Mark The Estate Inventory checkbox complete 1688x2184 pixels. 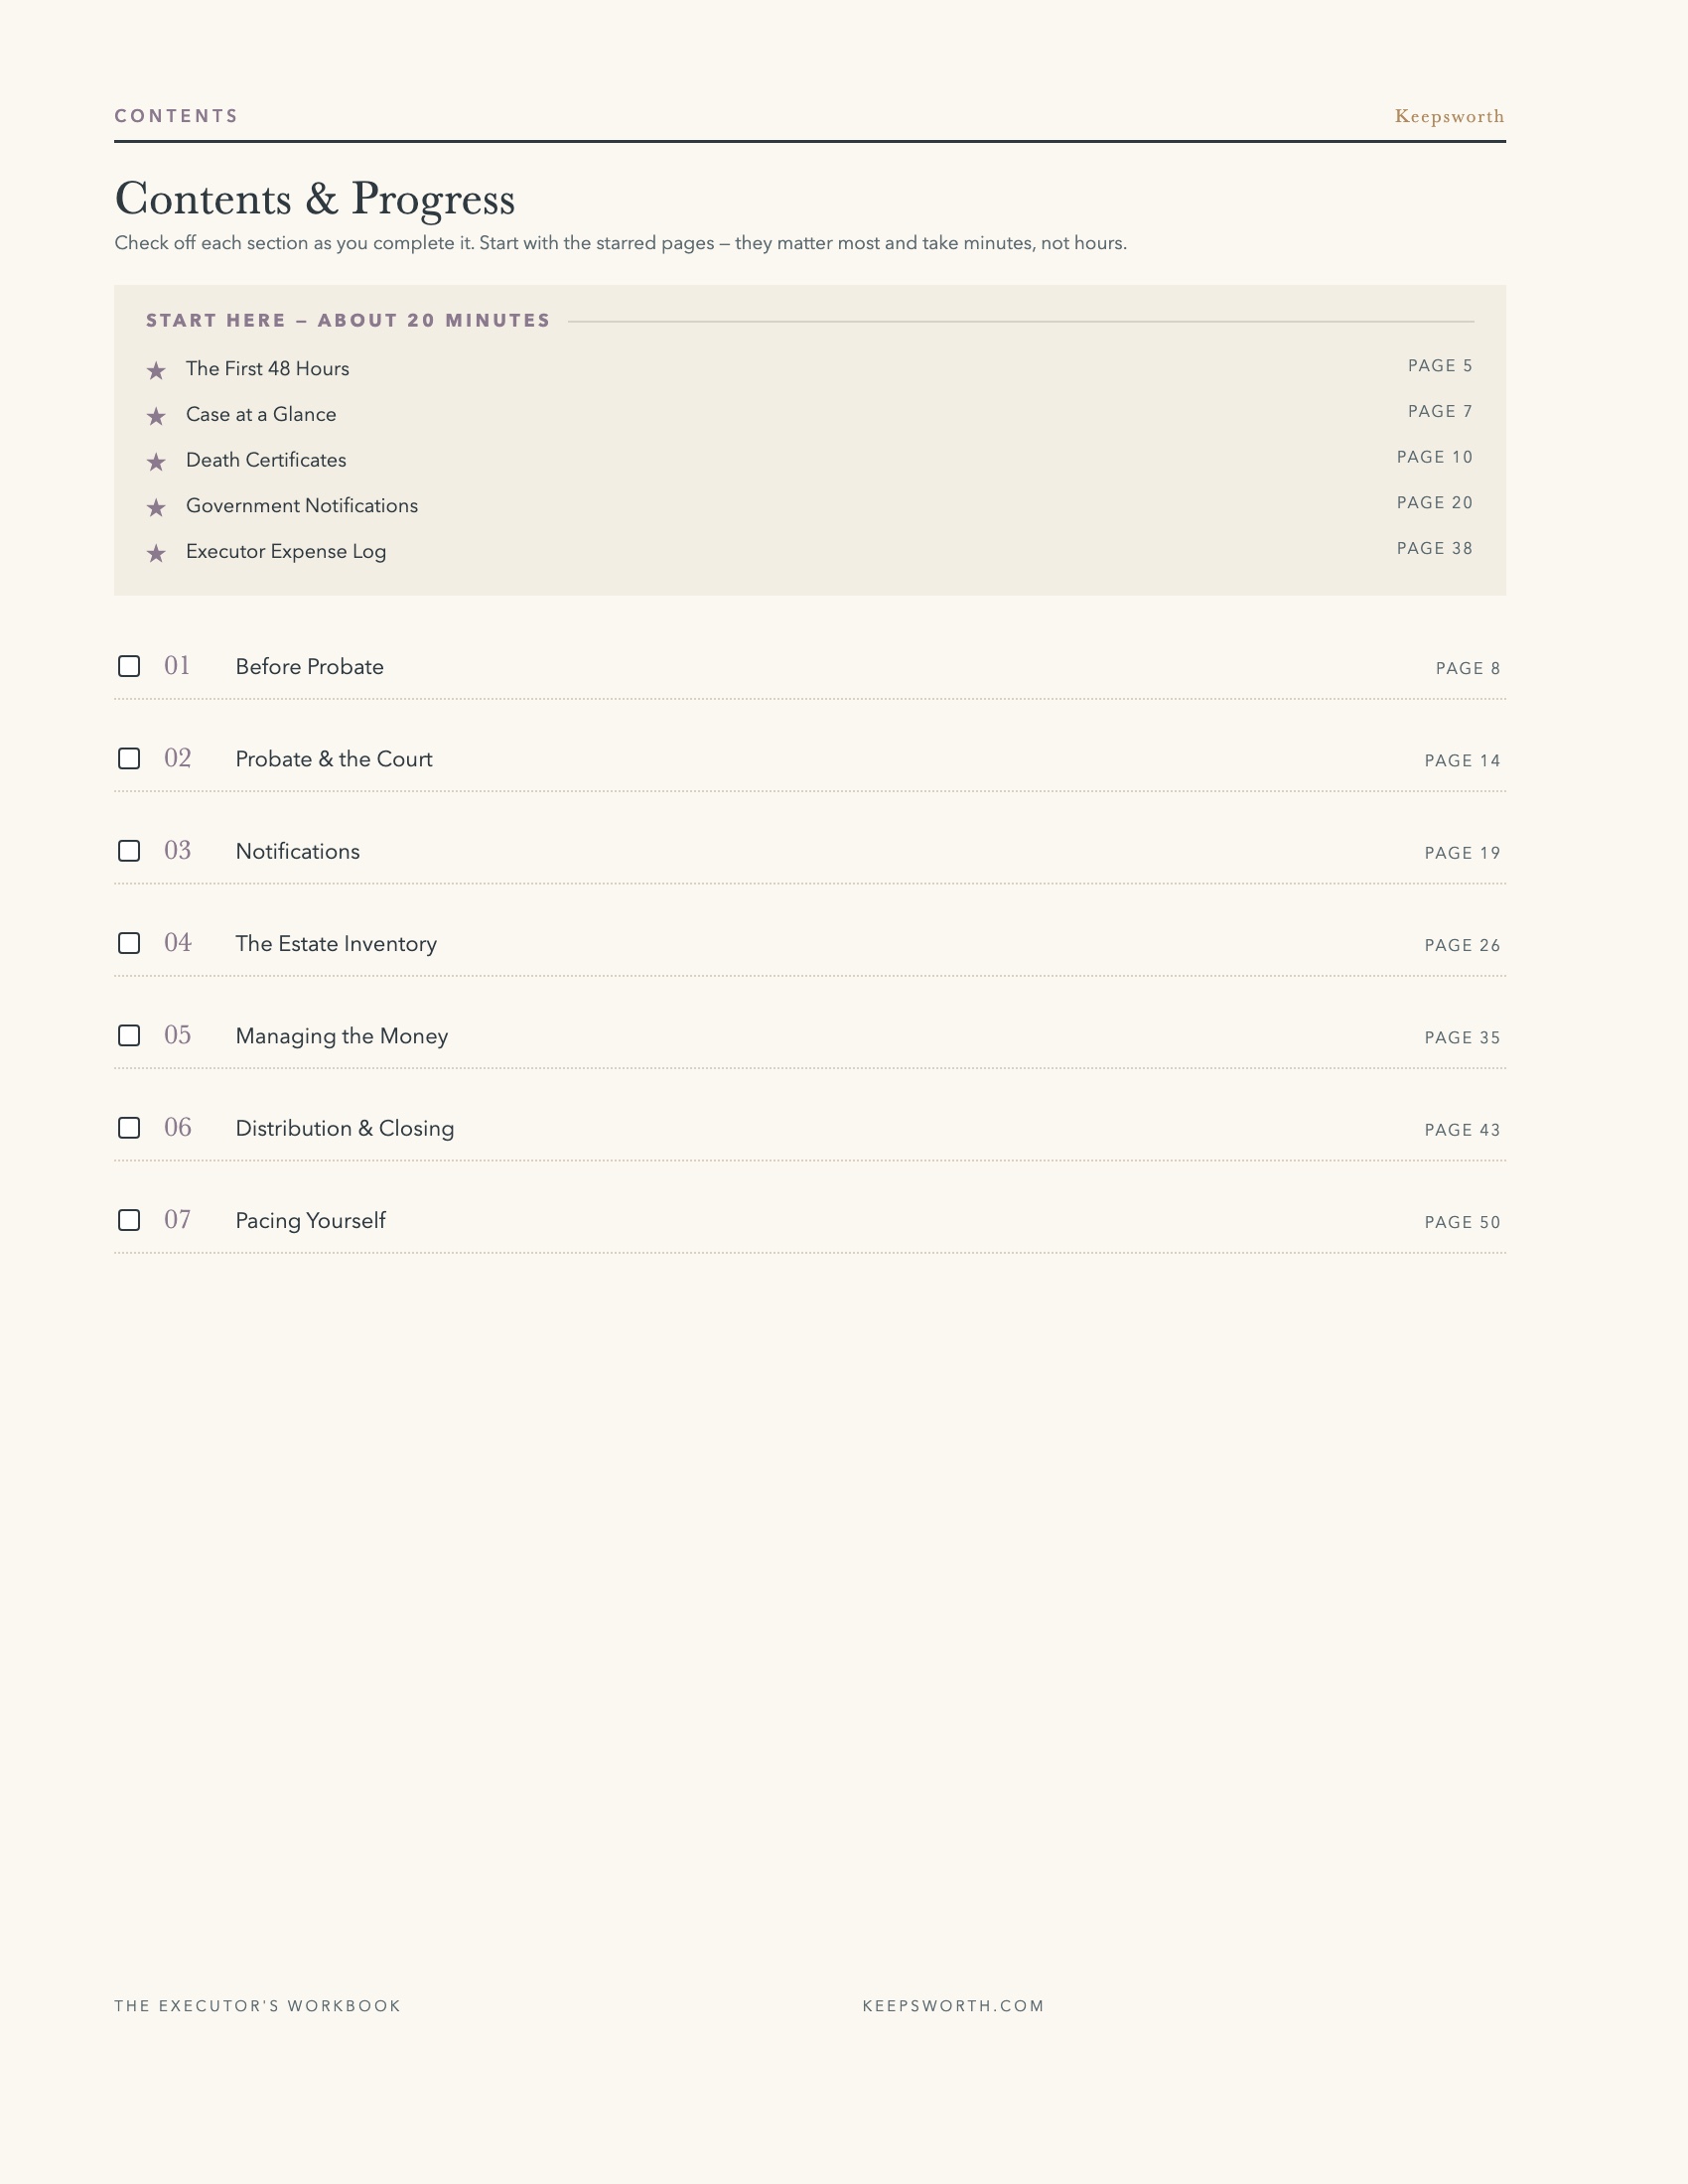click(129, 943)
